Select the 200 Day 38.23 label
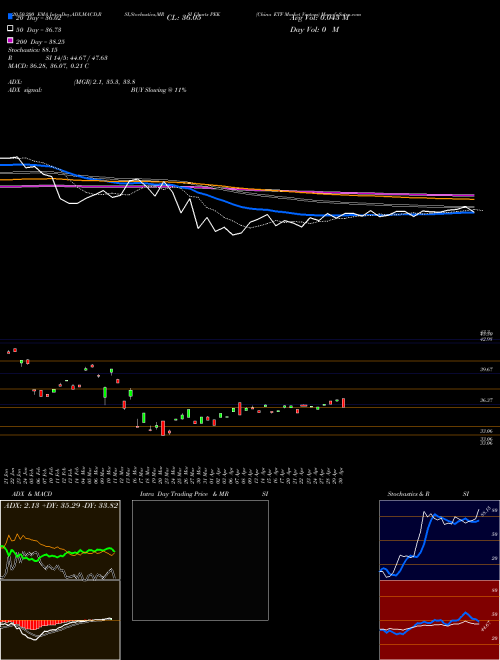 point(40,41)
